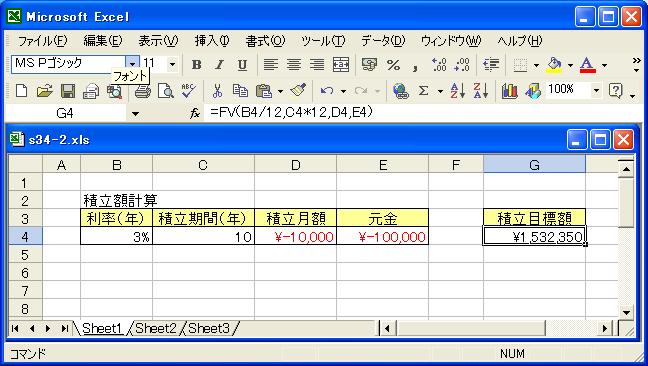Open the Name Box dropdown arrow
This screenshot has width=648, height=366.
pos(135,114)
